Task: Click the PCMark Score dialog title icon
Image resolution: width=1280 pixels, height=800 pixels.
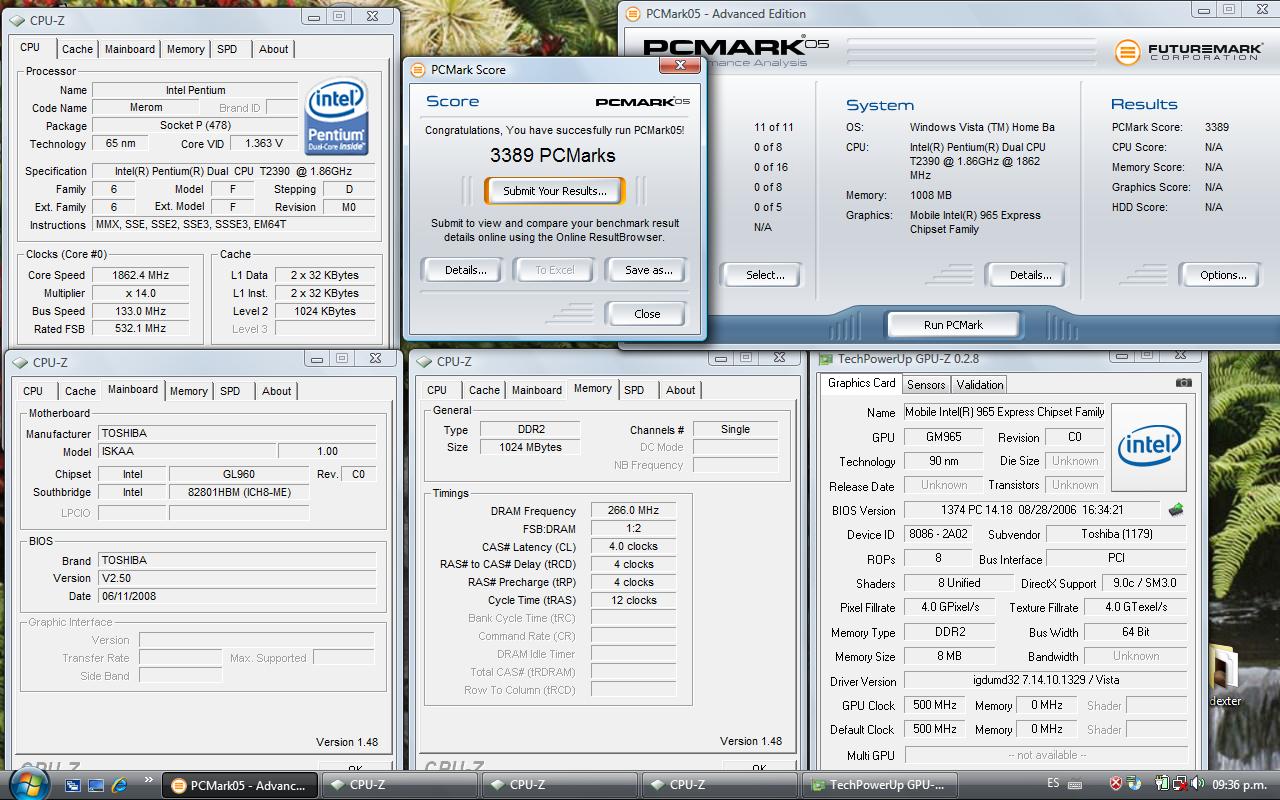Action: coord(417,70)
